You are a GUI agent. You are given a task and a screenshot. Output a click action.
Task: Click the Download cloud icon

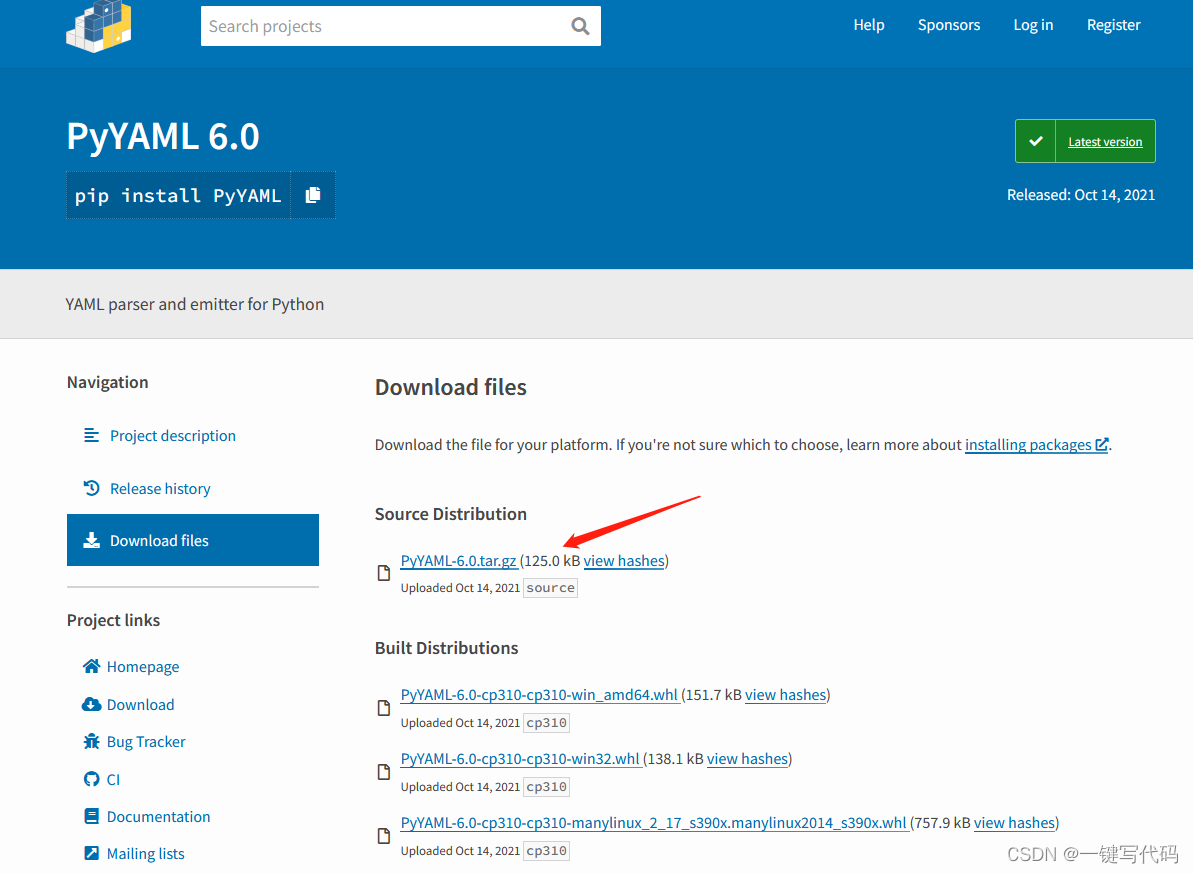91,704
